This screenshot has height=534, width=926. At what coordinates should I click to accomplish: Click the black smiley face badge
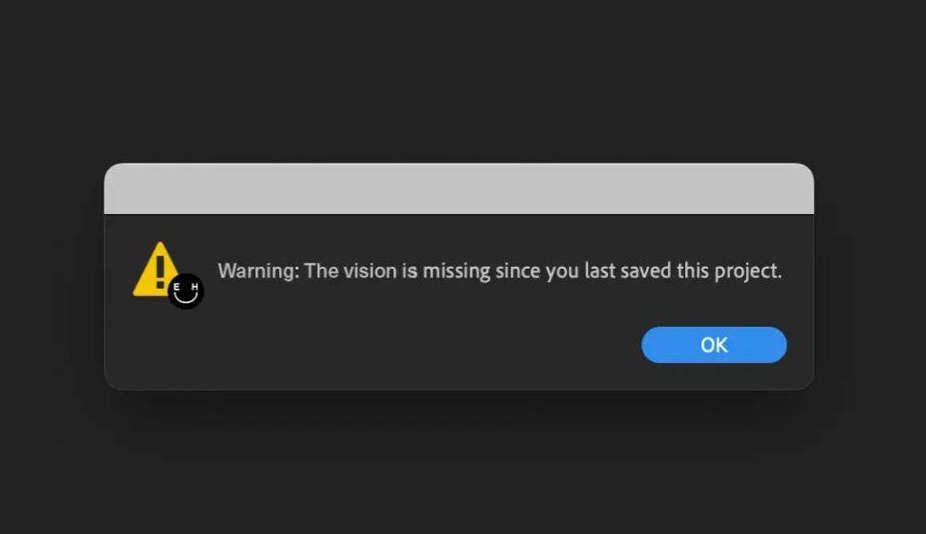186,291
